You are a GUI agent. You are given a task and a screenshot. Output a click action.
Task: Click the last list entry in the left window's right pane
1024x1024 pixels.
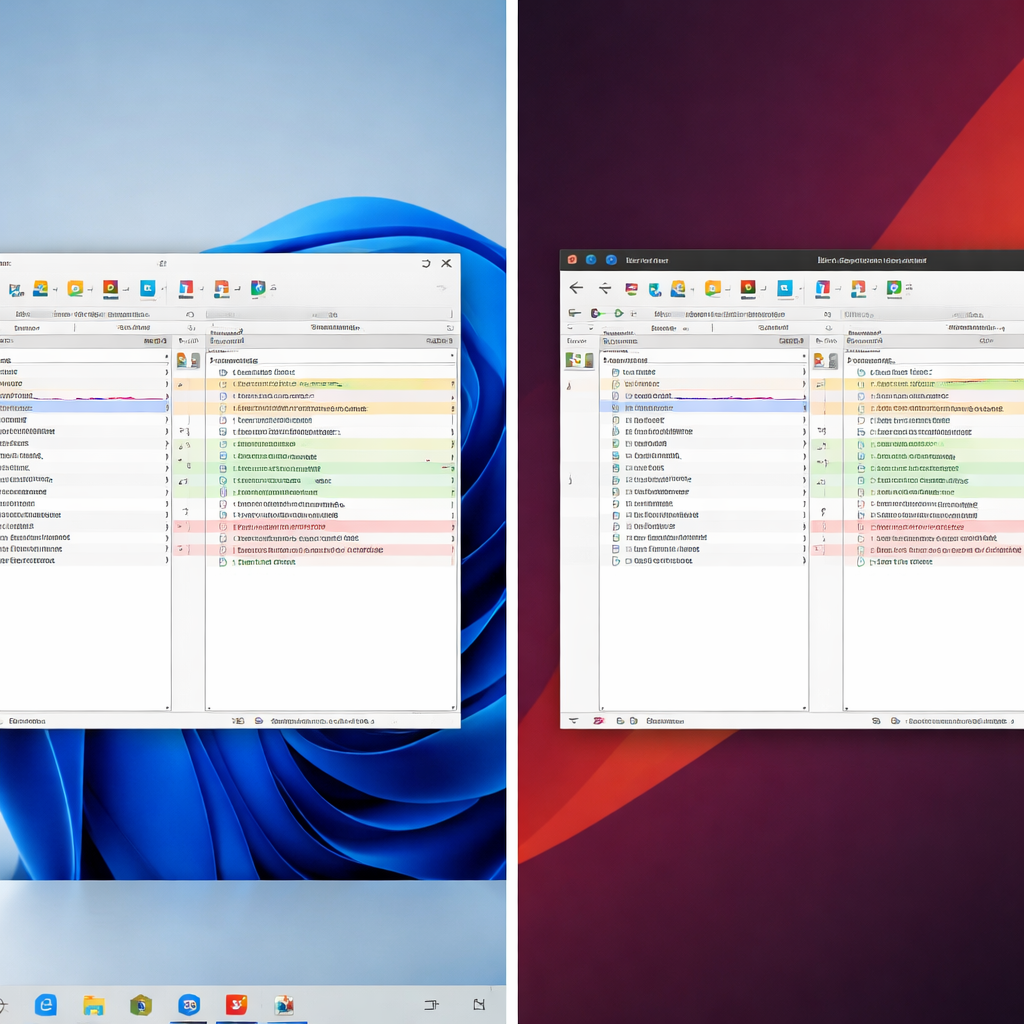(265, 562)
